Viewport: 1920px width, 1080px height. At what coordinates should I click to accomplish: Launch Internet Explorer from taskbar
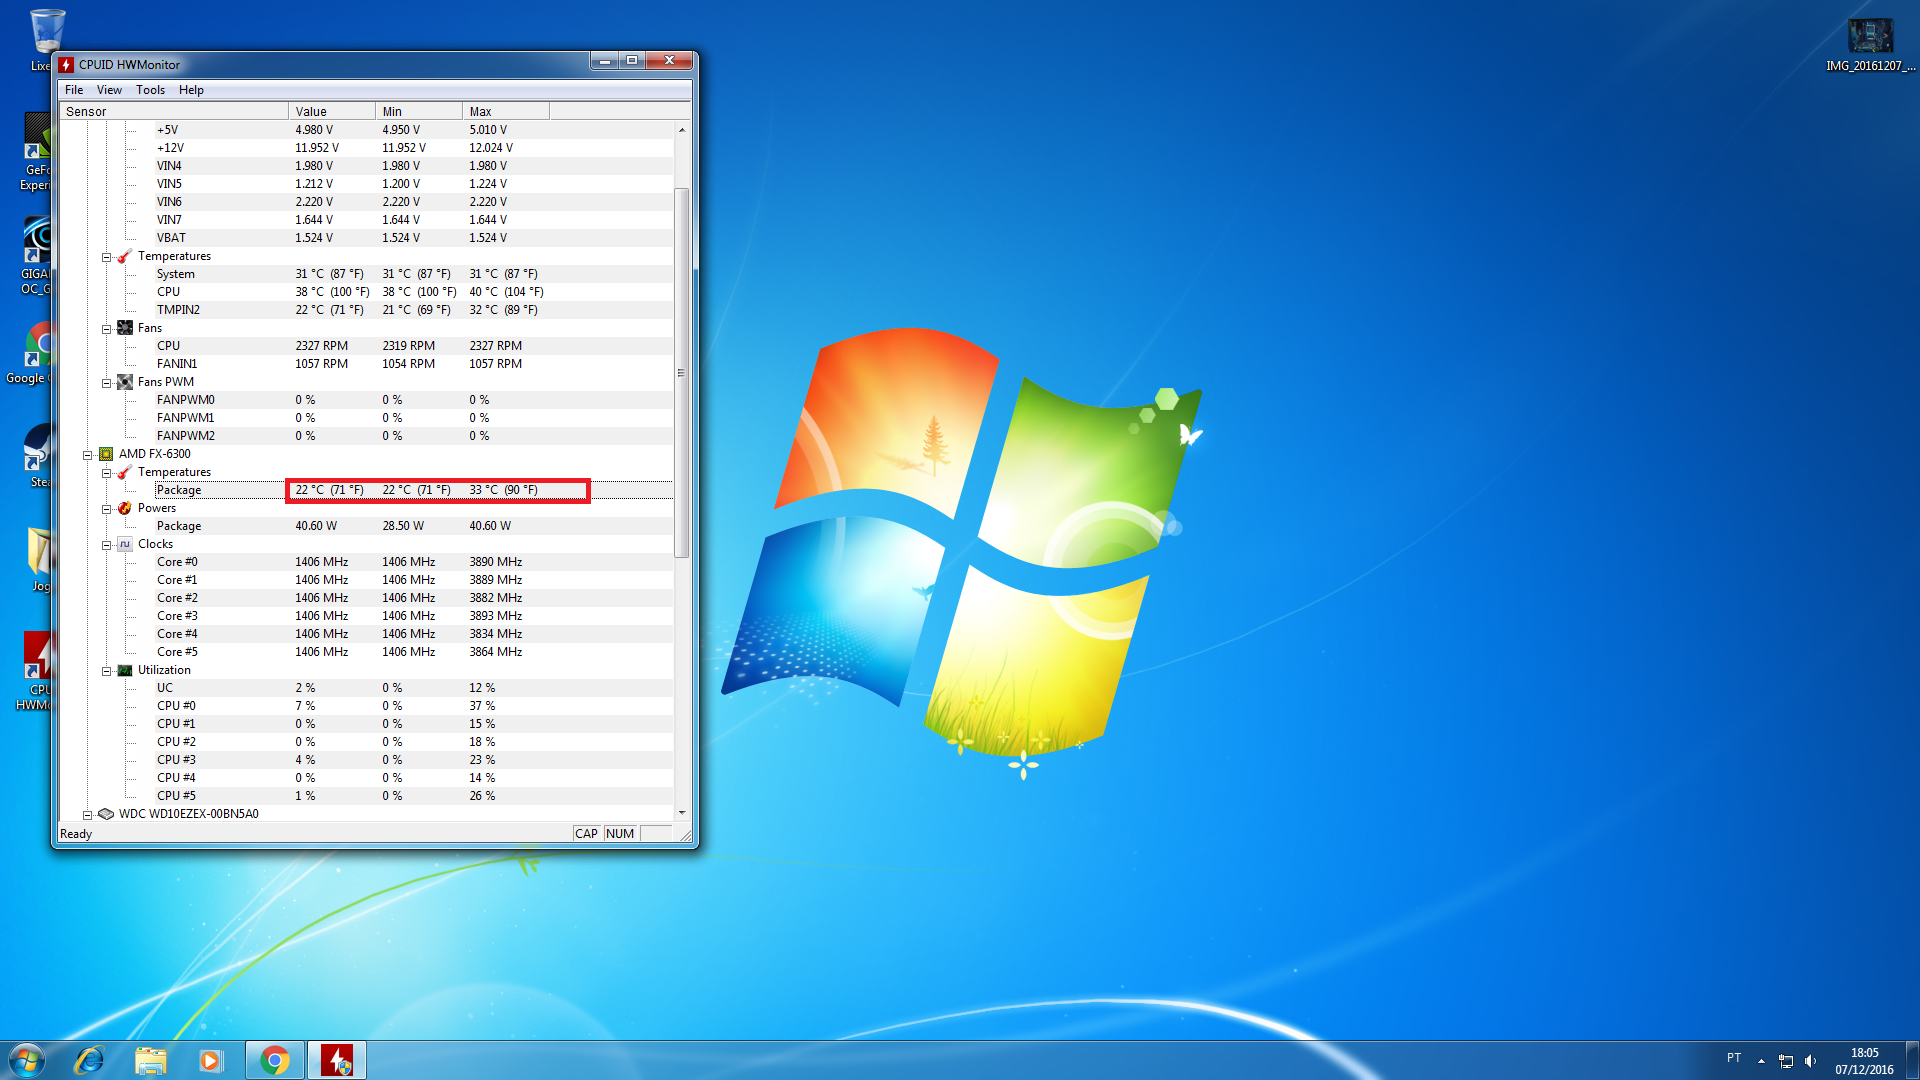(x=89, y=1060)
